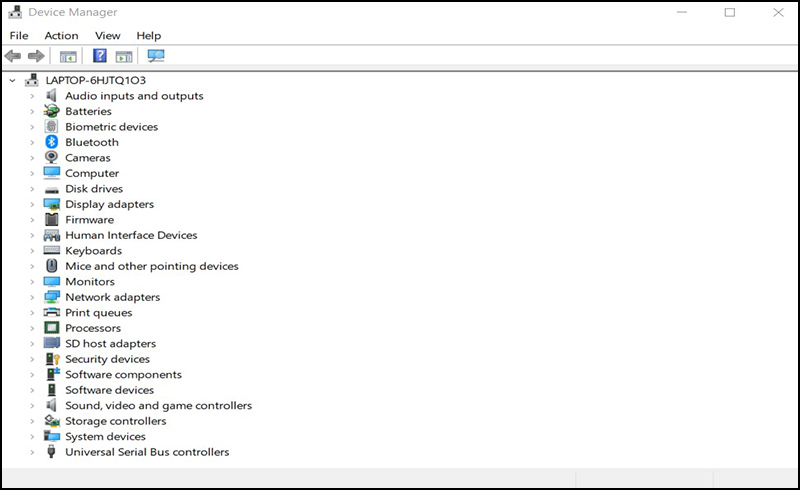Screen dimensions: 800x490
Task: Click the Scan for hardware changes monitor icon
Action: tap(156, 56)
